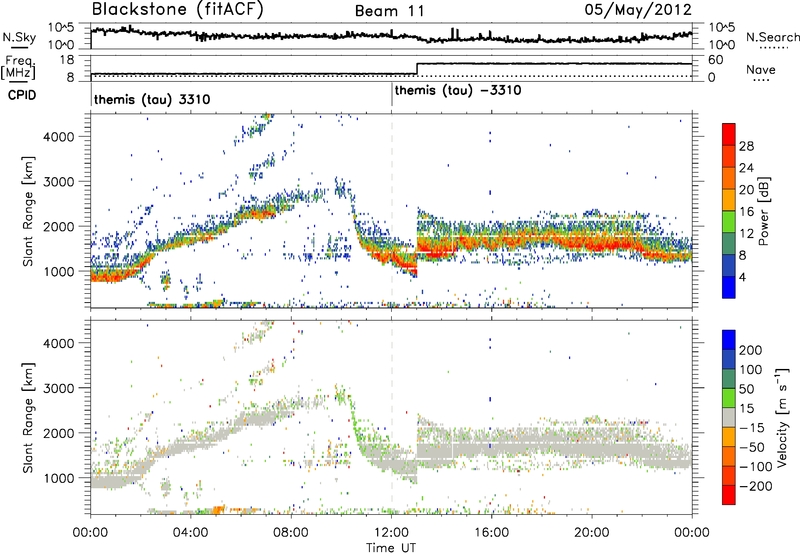
Task: Select the 'Freq. [MHz]' axis label
Action: tap(18, 67)
